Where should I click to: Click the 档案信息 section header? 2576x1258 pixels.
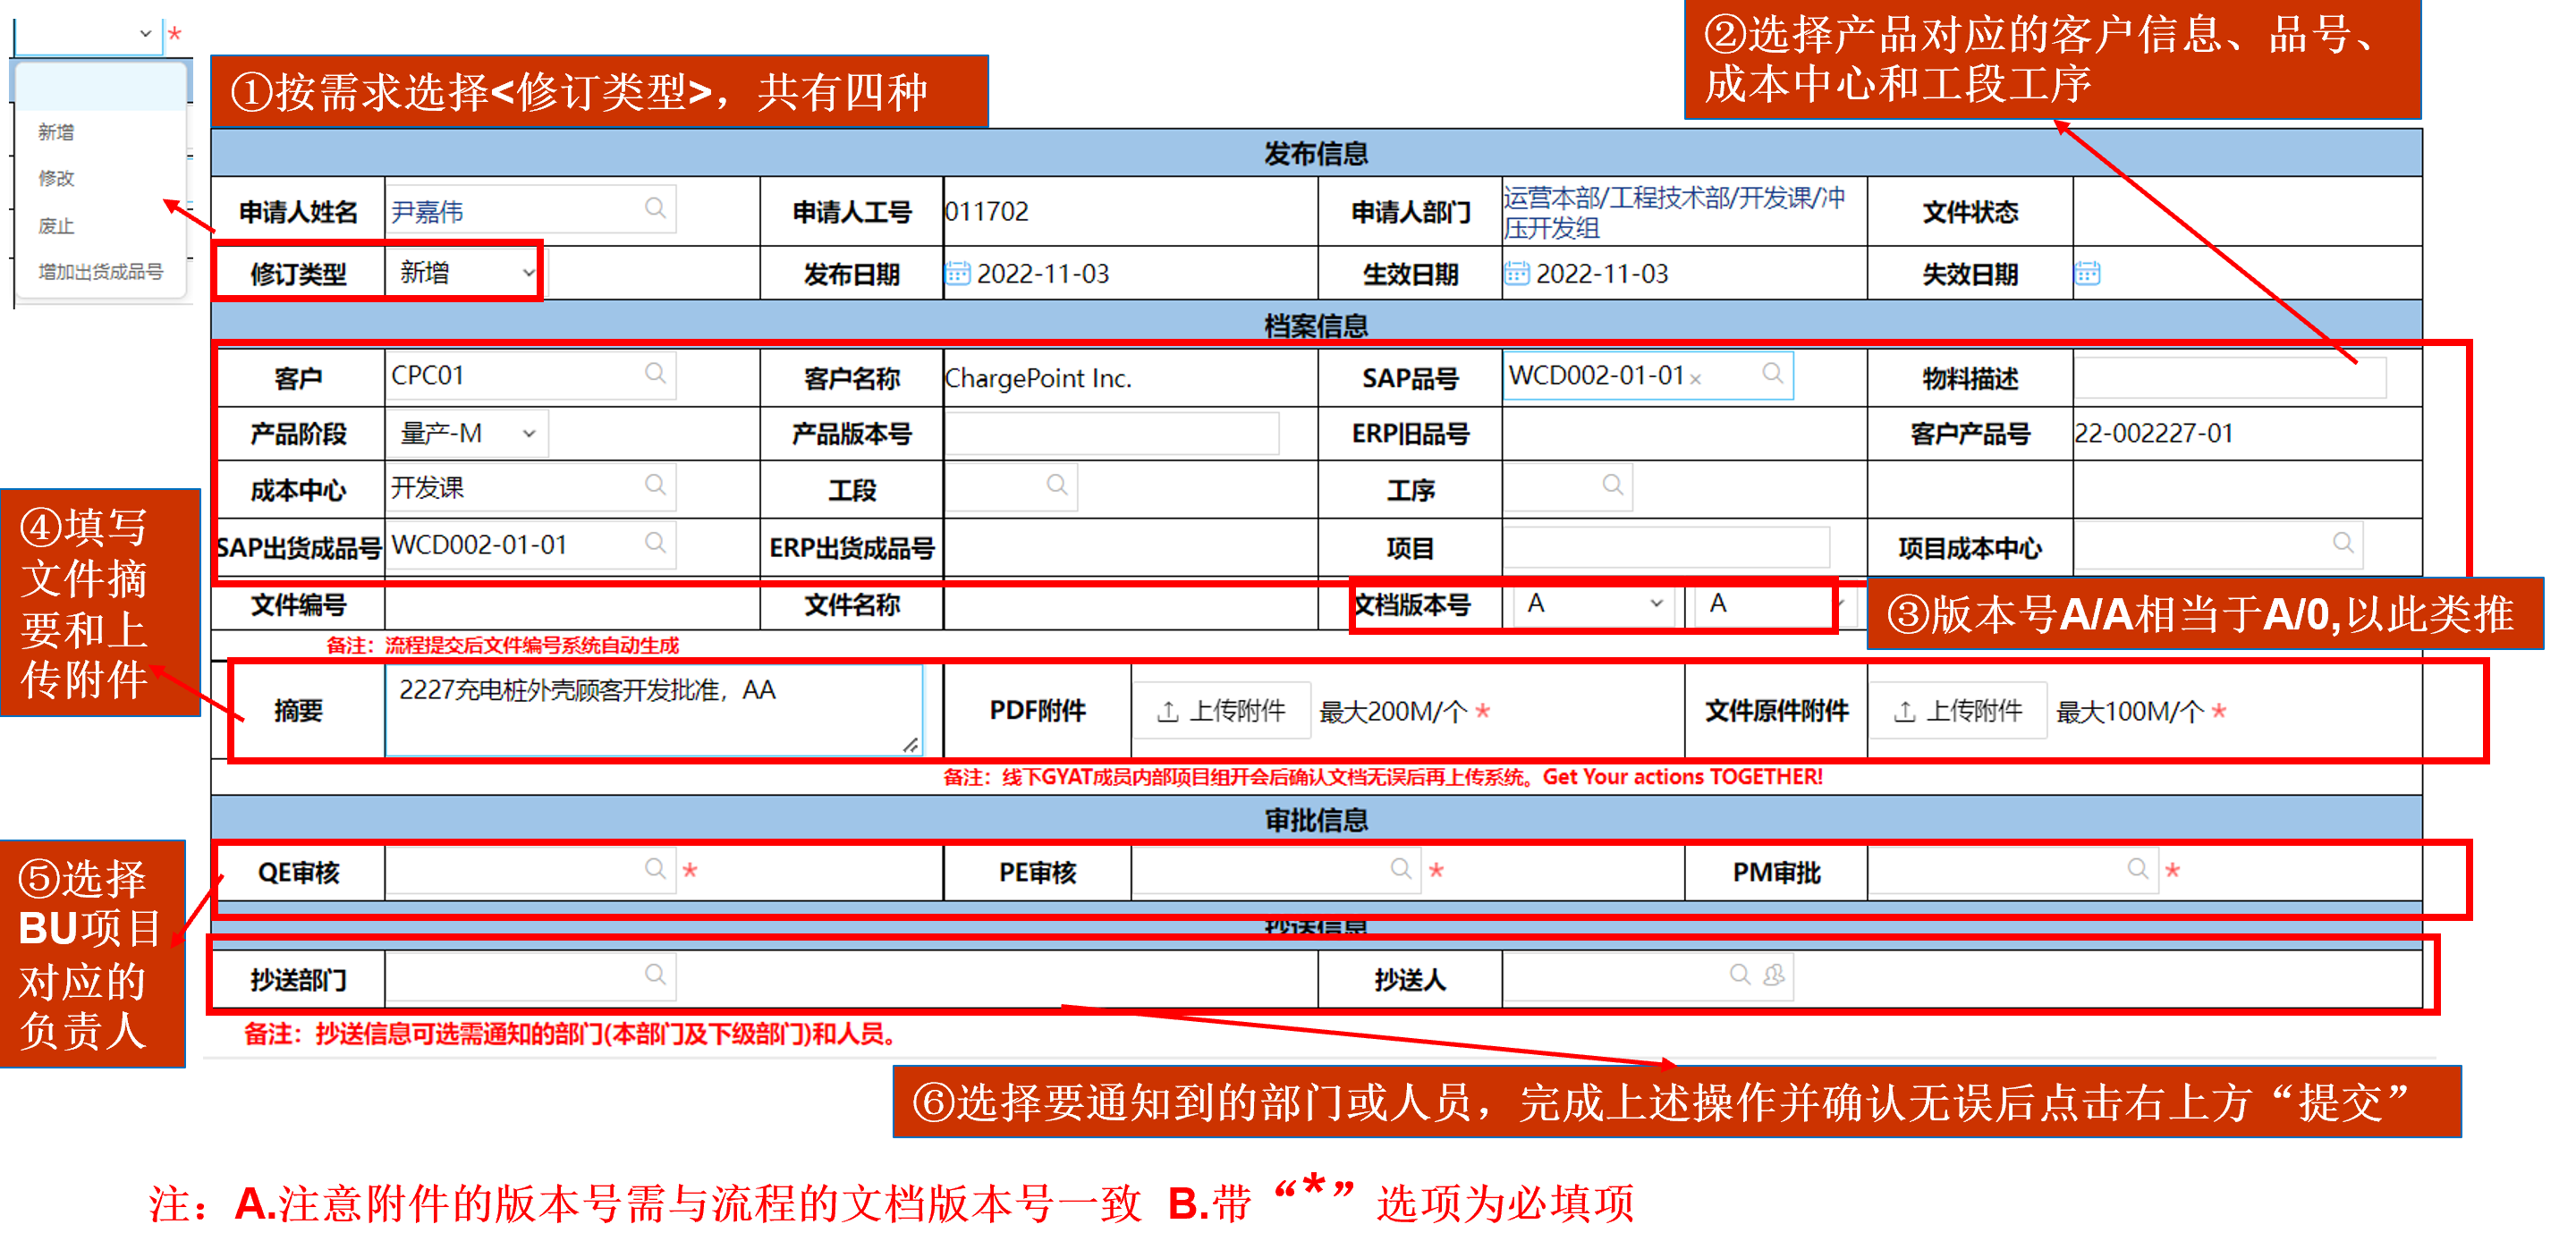click(x=1316, y=325)
